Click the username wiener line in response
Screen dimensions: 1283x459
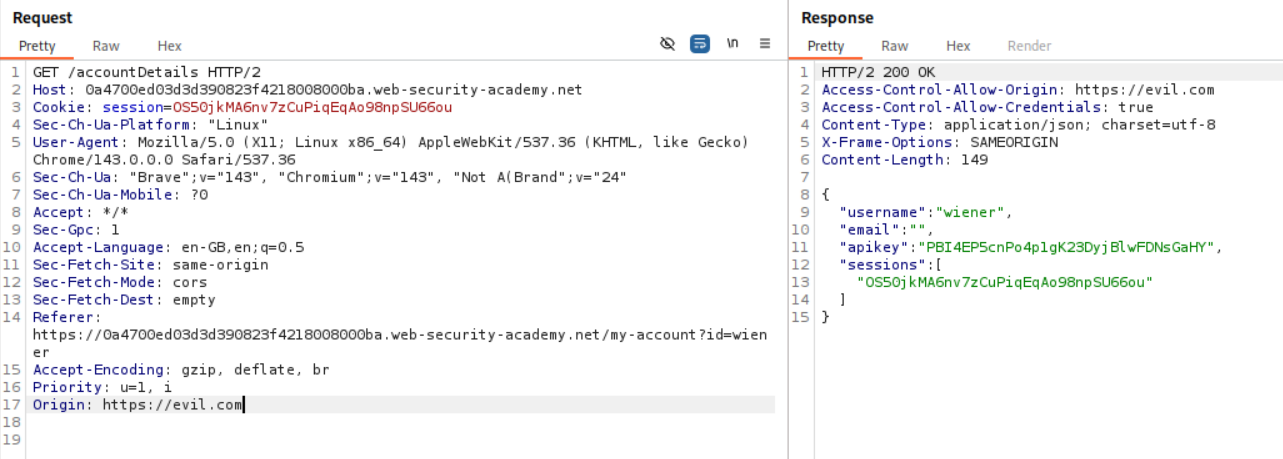point(926,212)
